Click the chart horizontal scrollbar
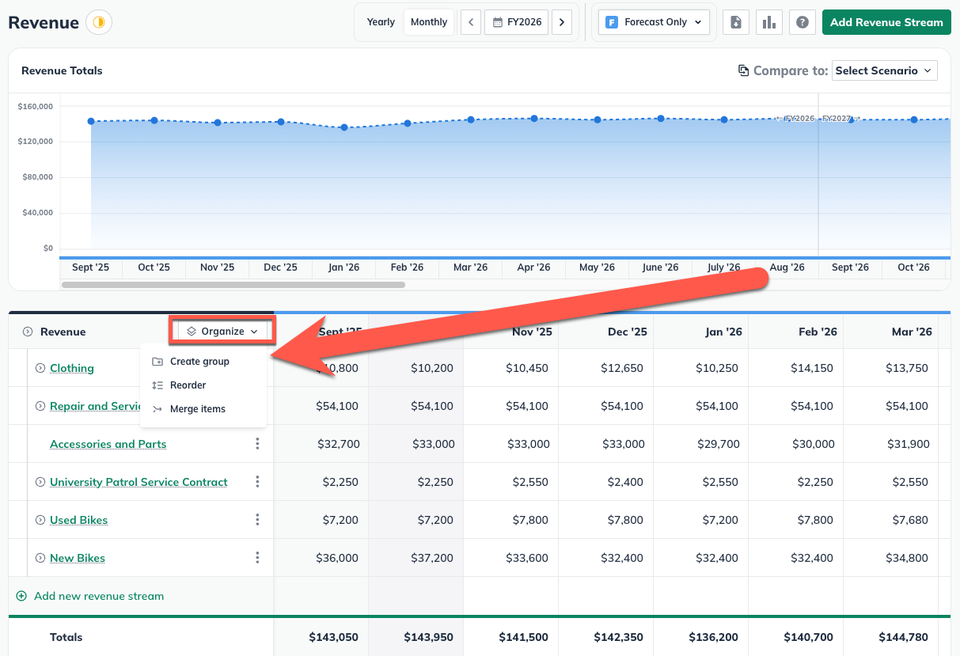This screenshot has width=960, height=656. (233, 285)
